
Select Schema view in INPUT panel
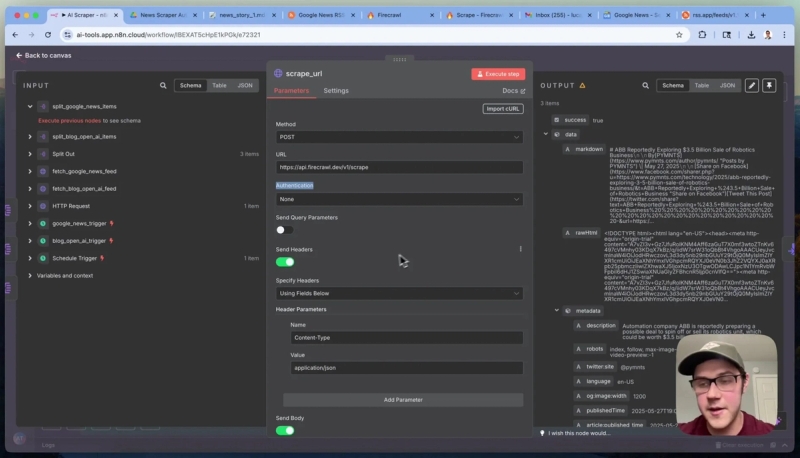pyautogui.click(x=190, y=86)
